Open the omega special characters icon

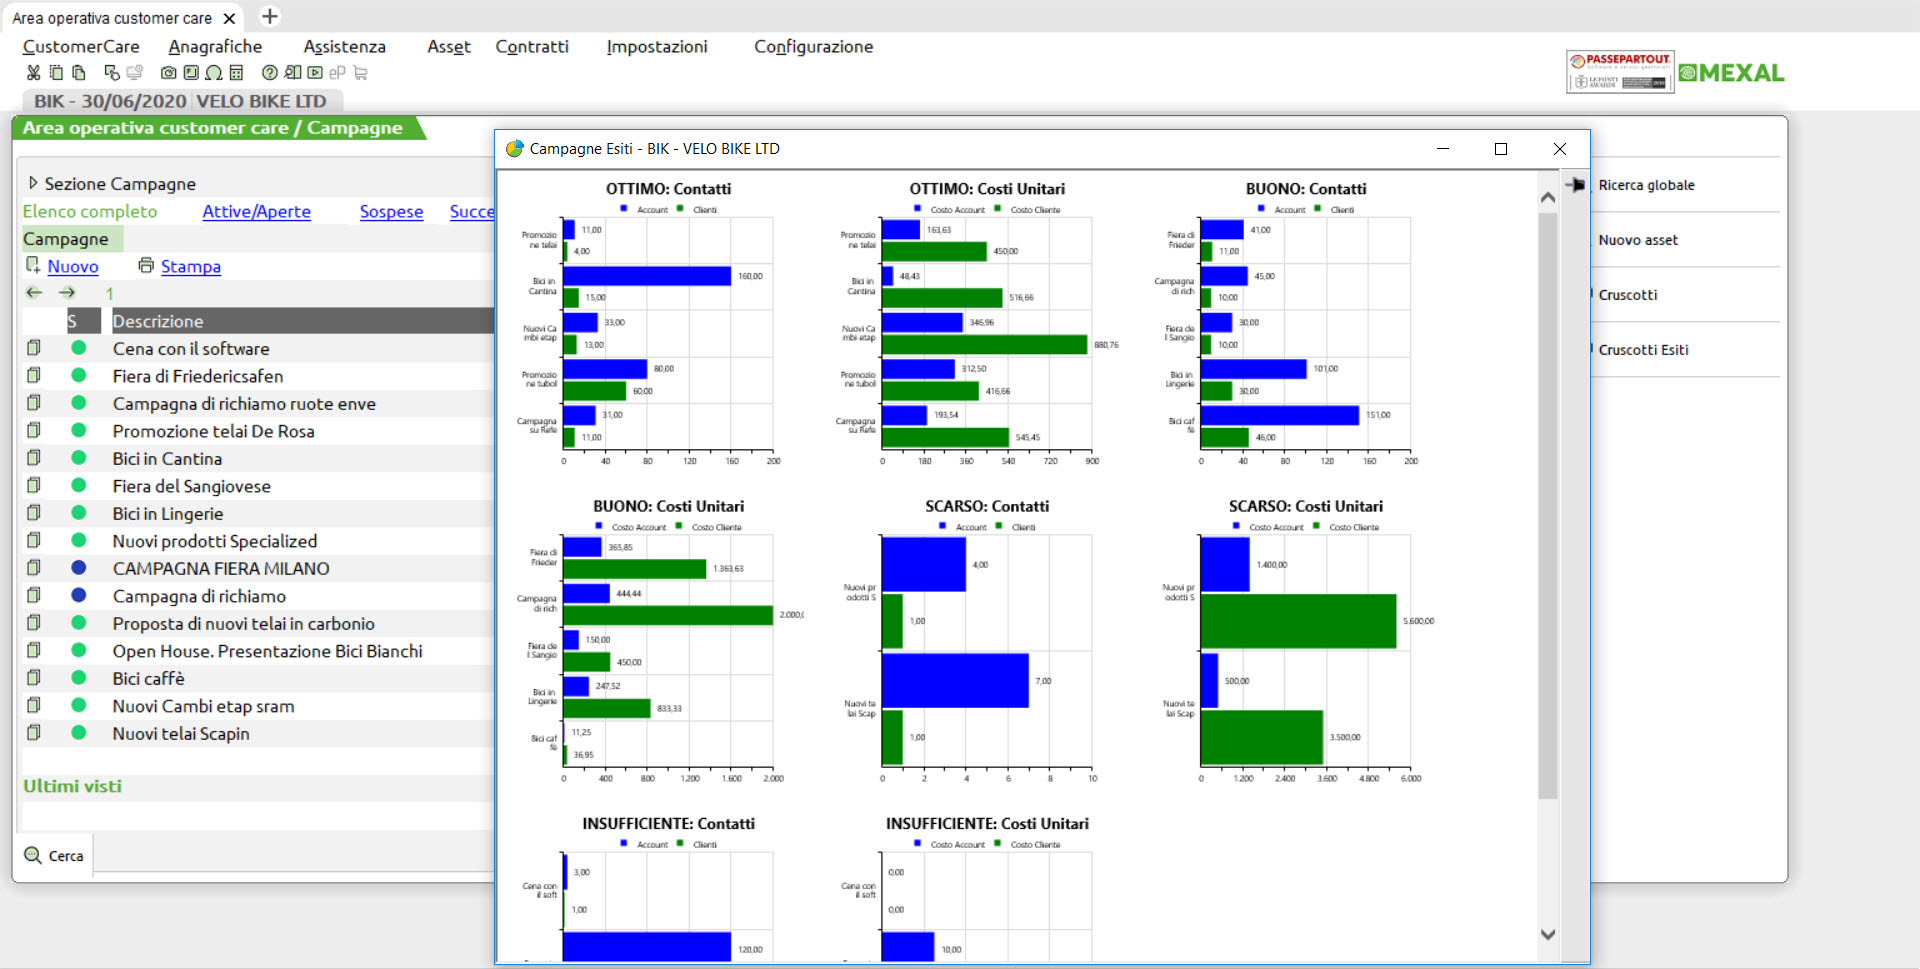point(214,73)
